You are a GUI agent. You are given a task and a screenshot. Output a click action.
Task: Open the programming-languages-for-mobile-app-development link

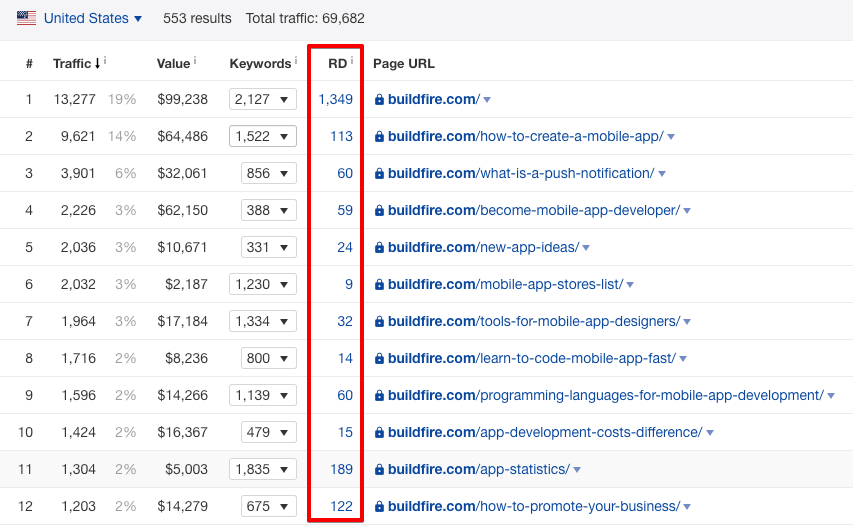click(606, 395)
